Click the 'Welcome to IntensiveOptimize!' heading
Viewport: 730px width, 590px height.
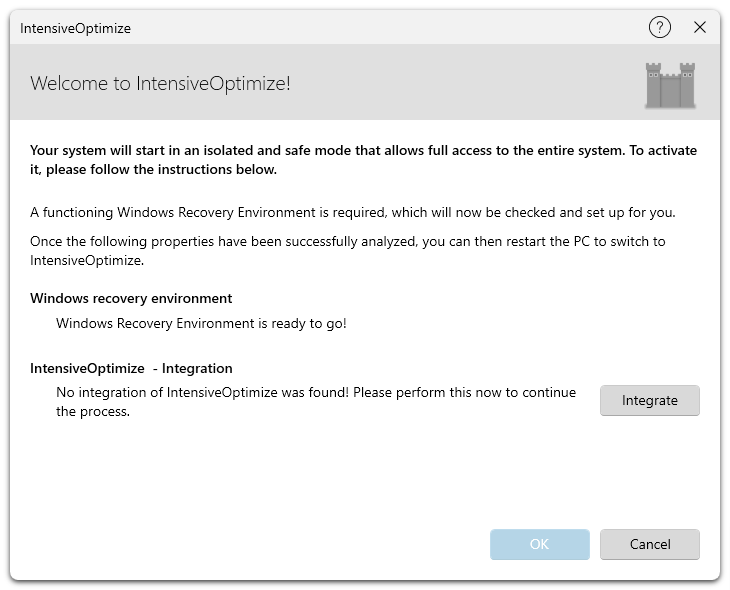(160, 83)
